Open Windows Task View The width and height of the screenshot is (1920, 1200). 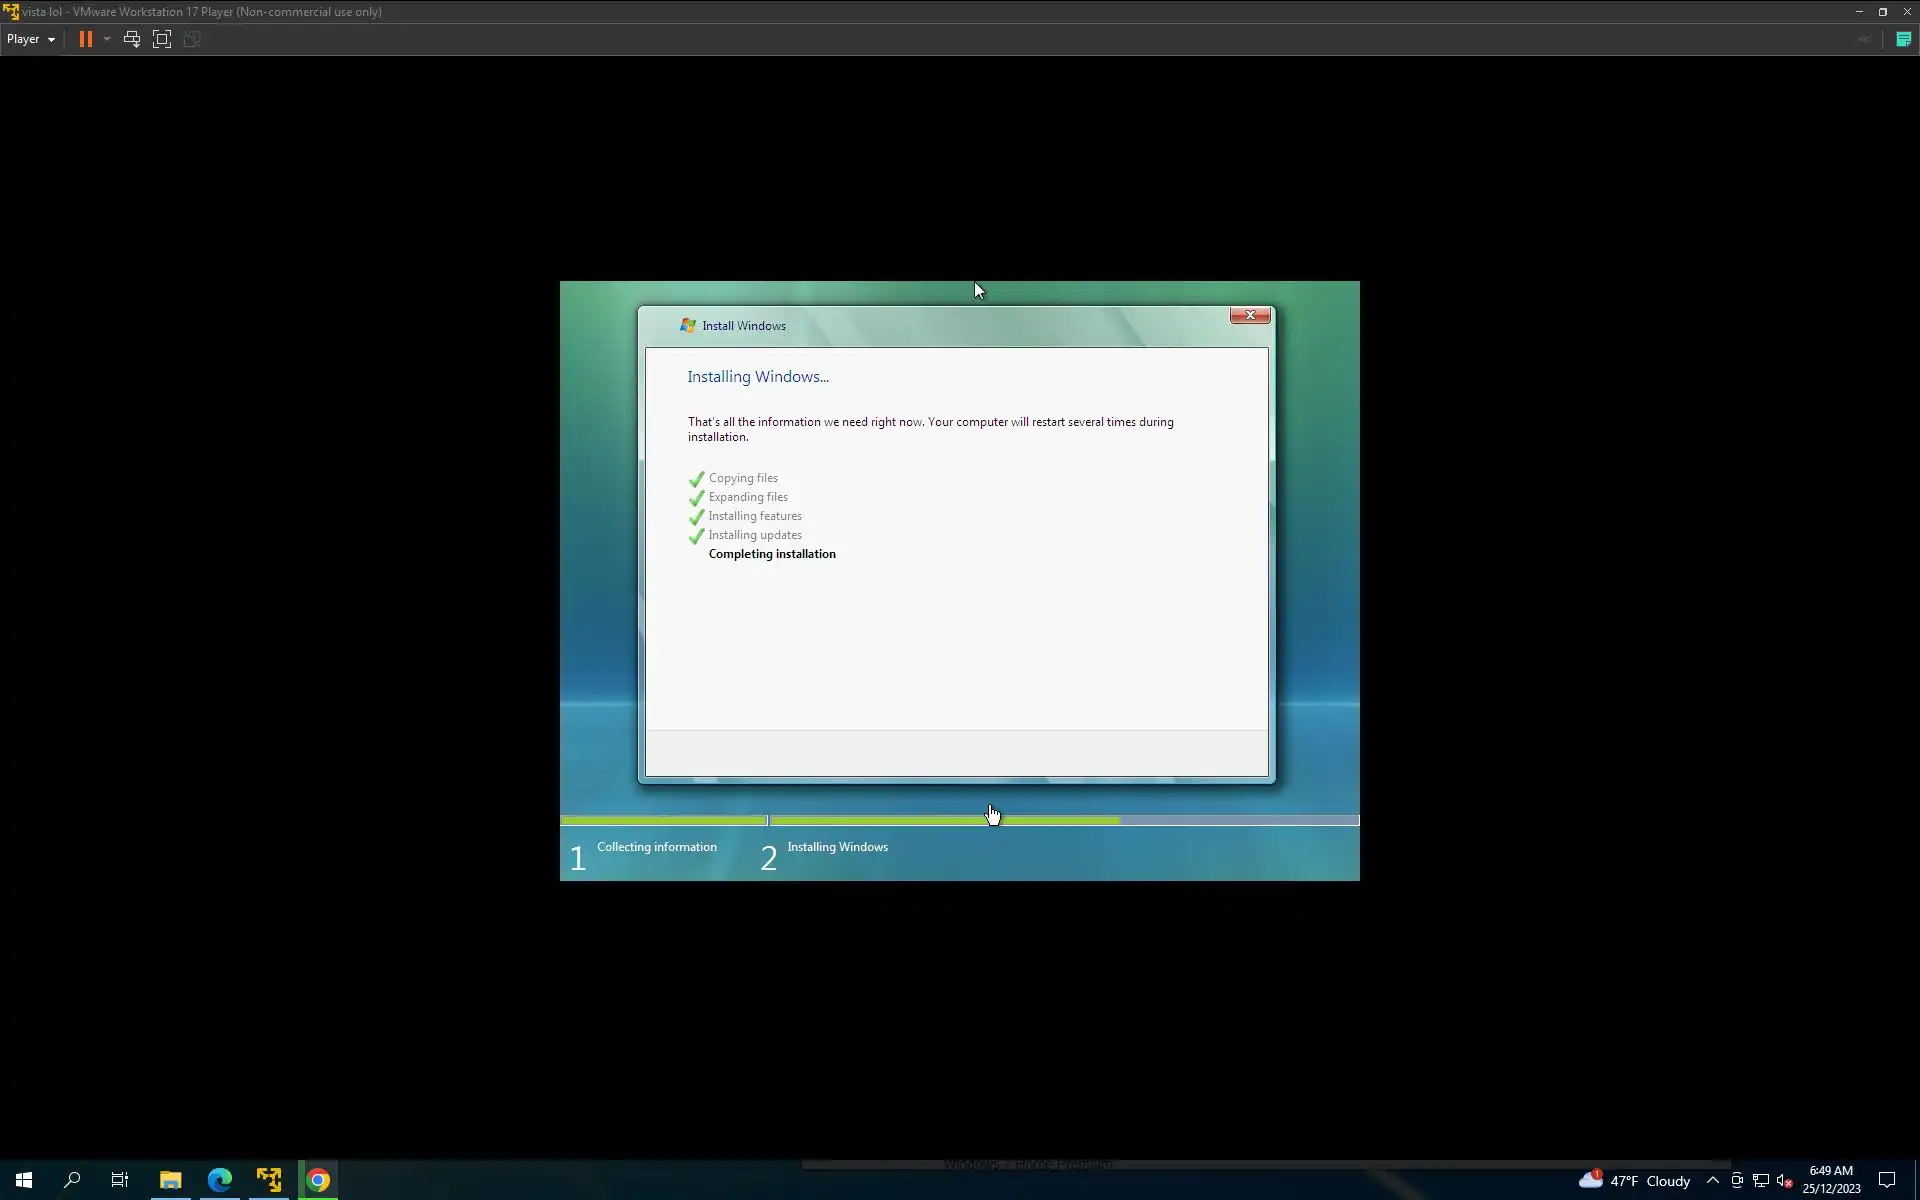click(120, 1180)
